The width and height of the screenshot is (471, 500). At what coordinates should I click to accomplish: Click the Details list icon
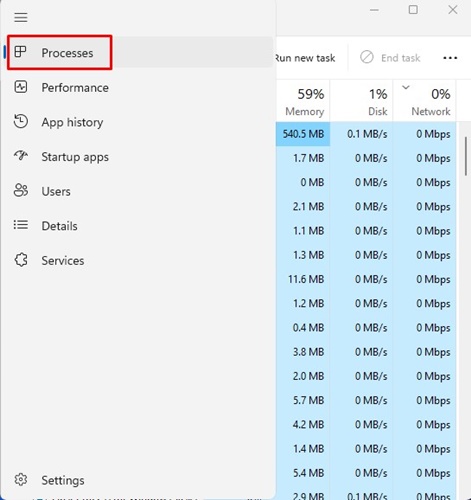21,225
